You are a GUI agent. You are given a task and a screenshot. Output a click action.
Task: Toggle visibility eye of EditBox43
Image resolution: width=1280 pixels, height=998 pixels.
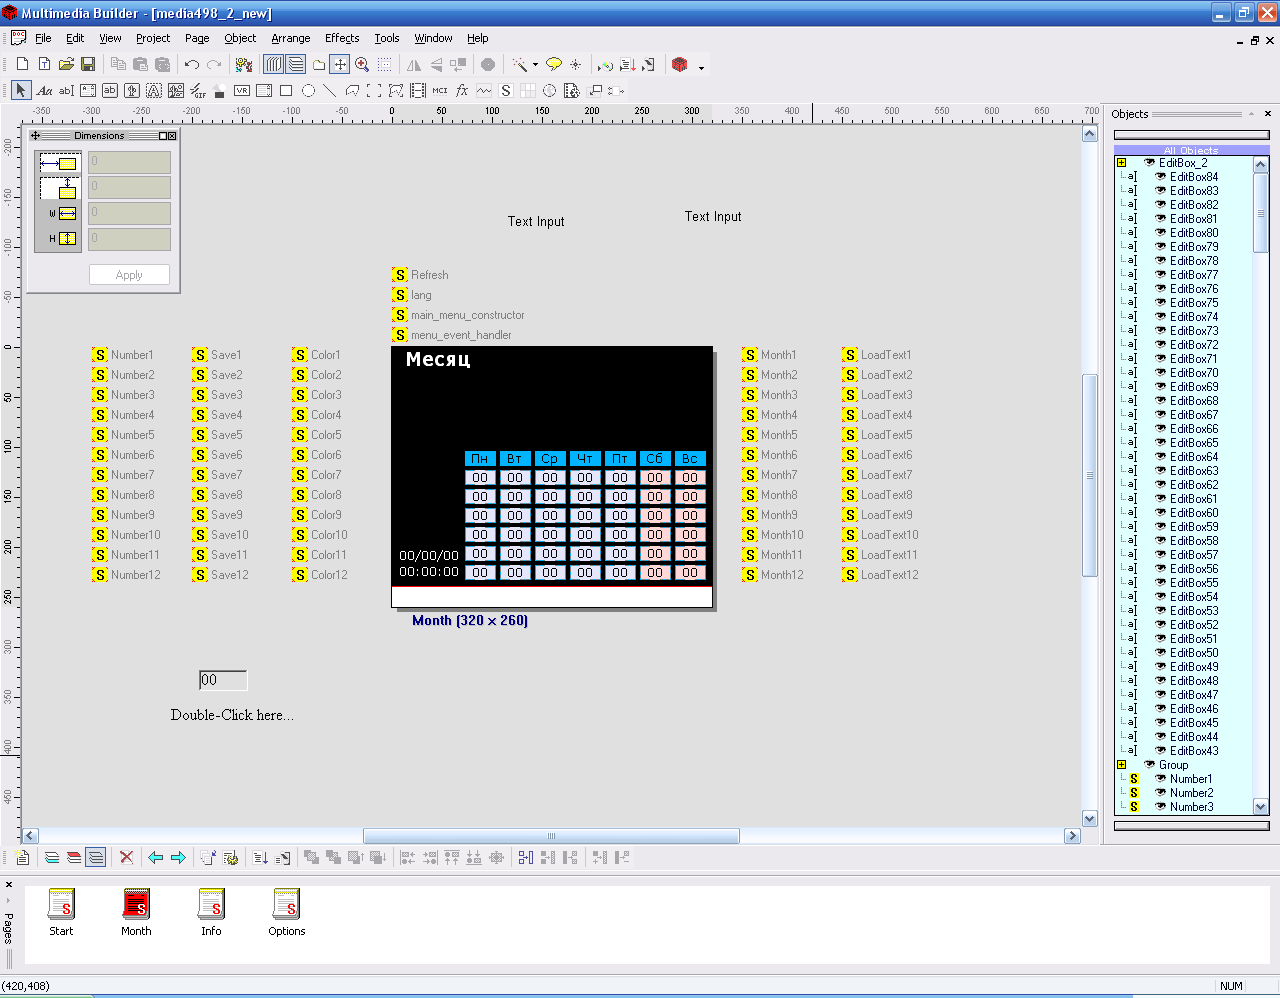click(1161, 751)
